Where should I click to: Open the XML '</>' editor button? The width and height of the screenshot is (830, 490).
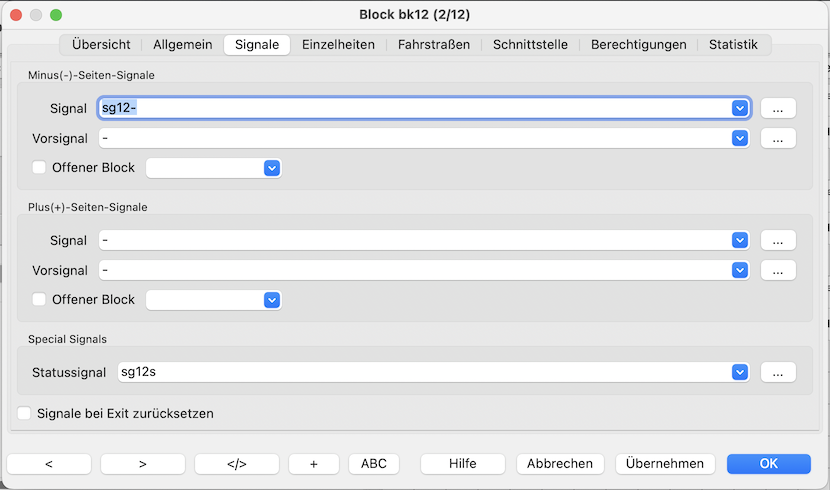(x=236, y=464)
